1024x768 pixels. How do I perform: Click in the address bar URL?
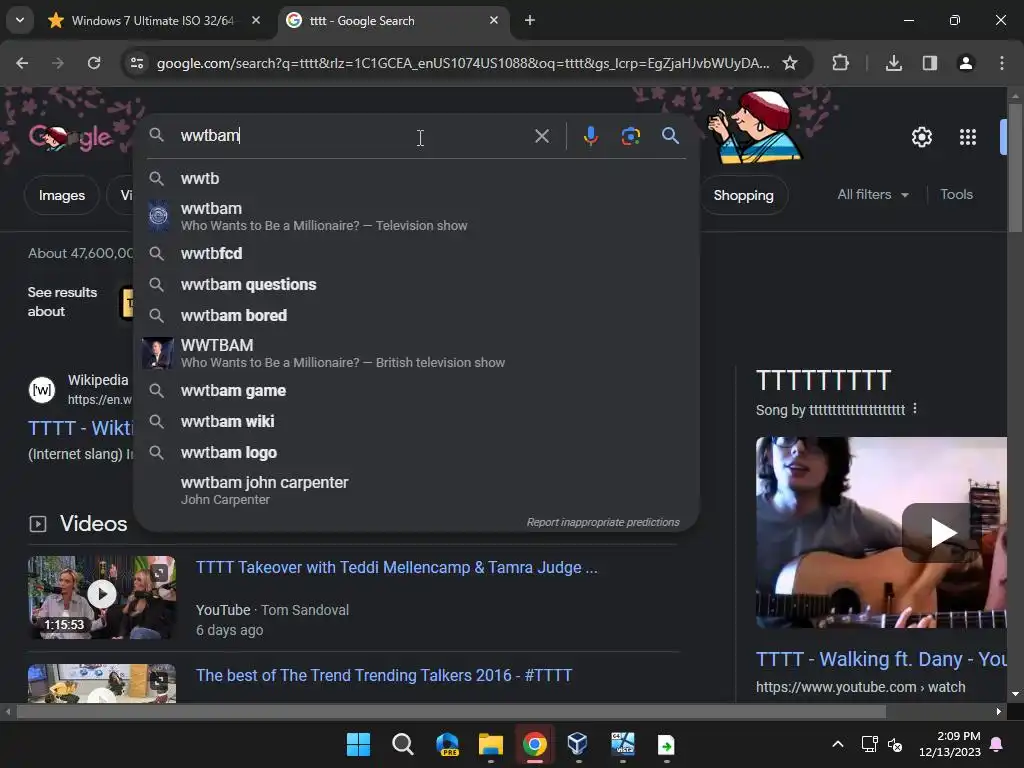coord(462,63)
